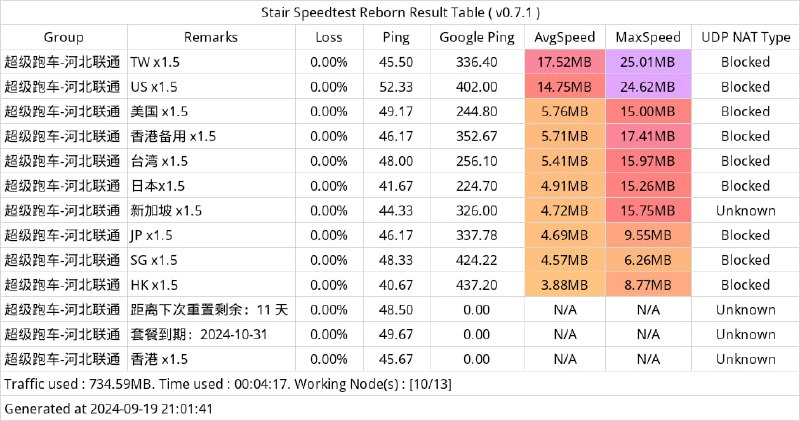
Task: Select the Remarks column header
Action: tap(211, 37)
